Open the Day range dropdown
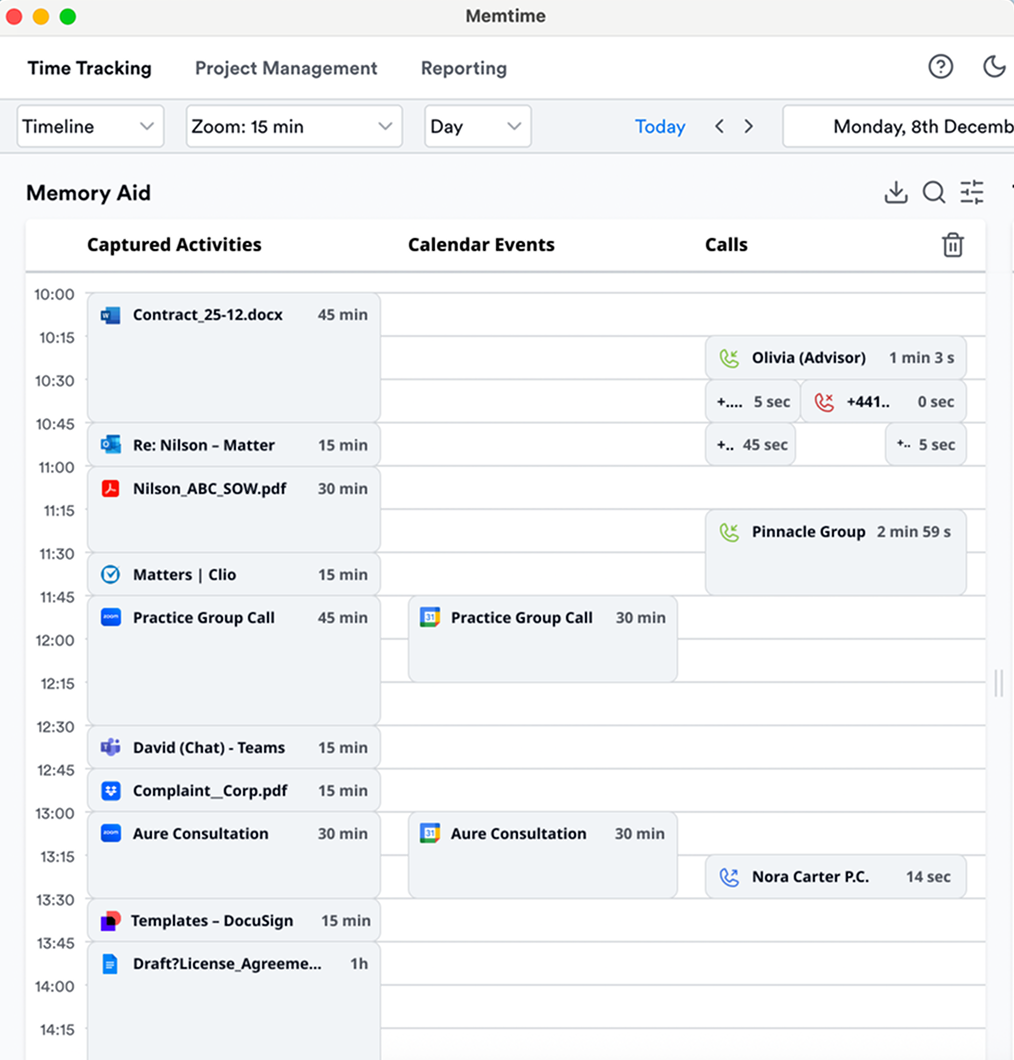1014x1060 pixels. click(x=477, y=126)
